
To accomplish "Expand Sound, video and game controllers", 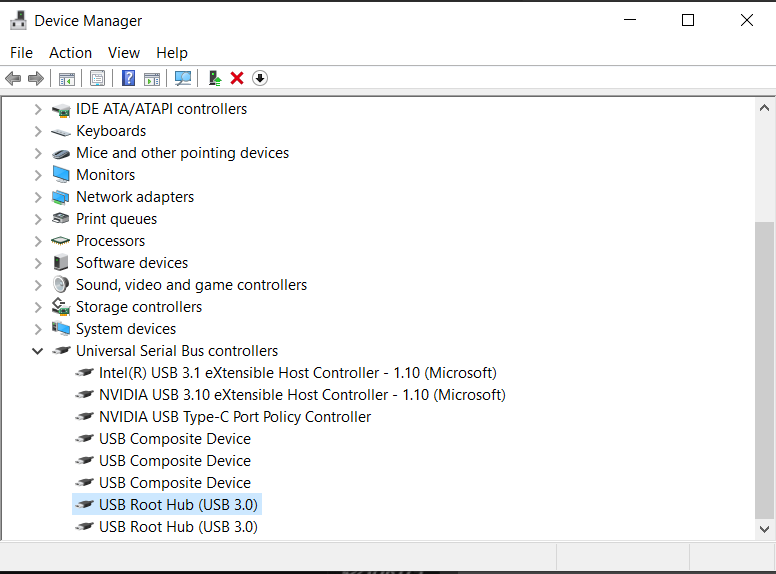I will pos(38,285).
